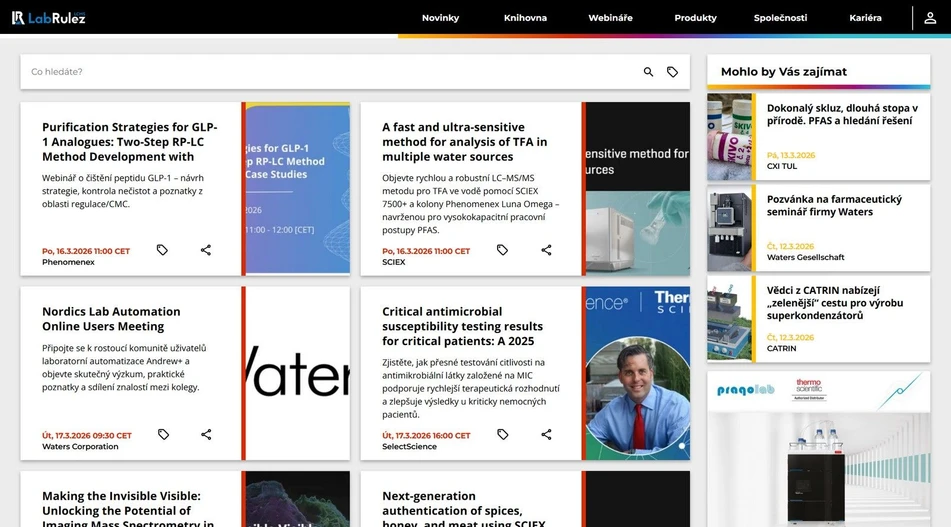Click tag icon on GLP-1 Purification webinar card
The image size is (951, 527).
coord(162,250)
